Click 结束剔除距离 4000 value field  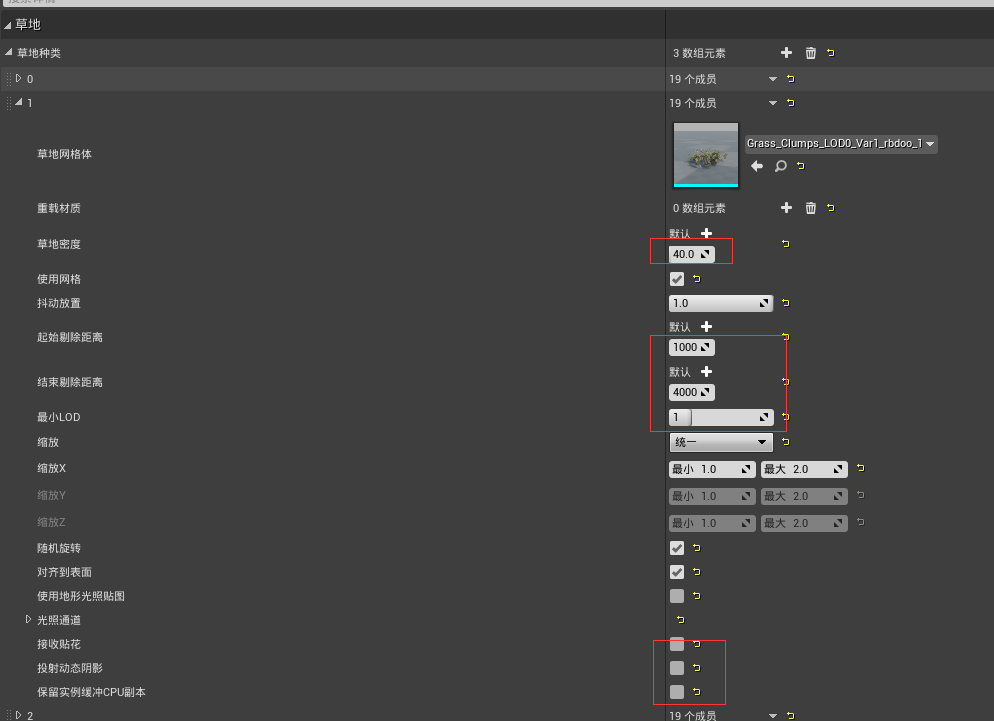click(692, 392)
